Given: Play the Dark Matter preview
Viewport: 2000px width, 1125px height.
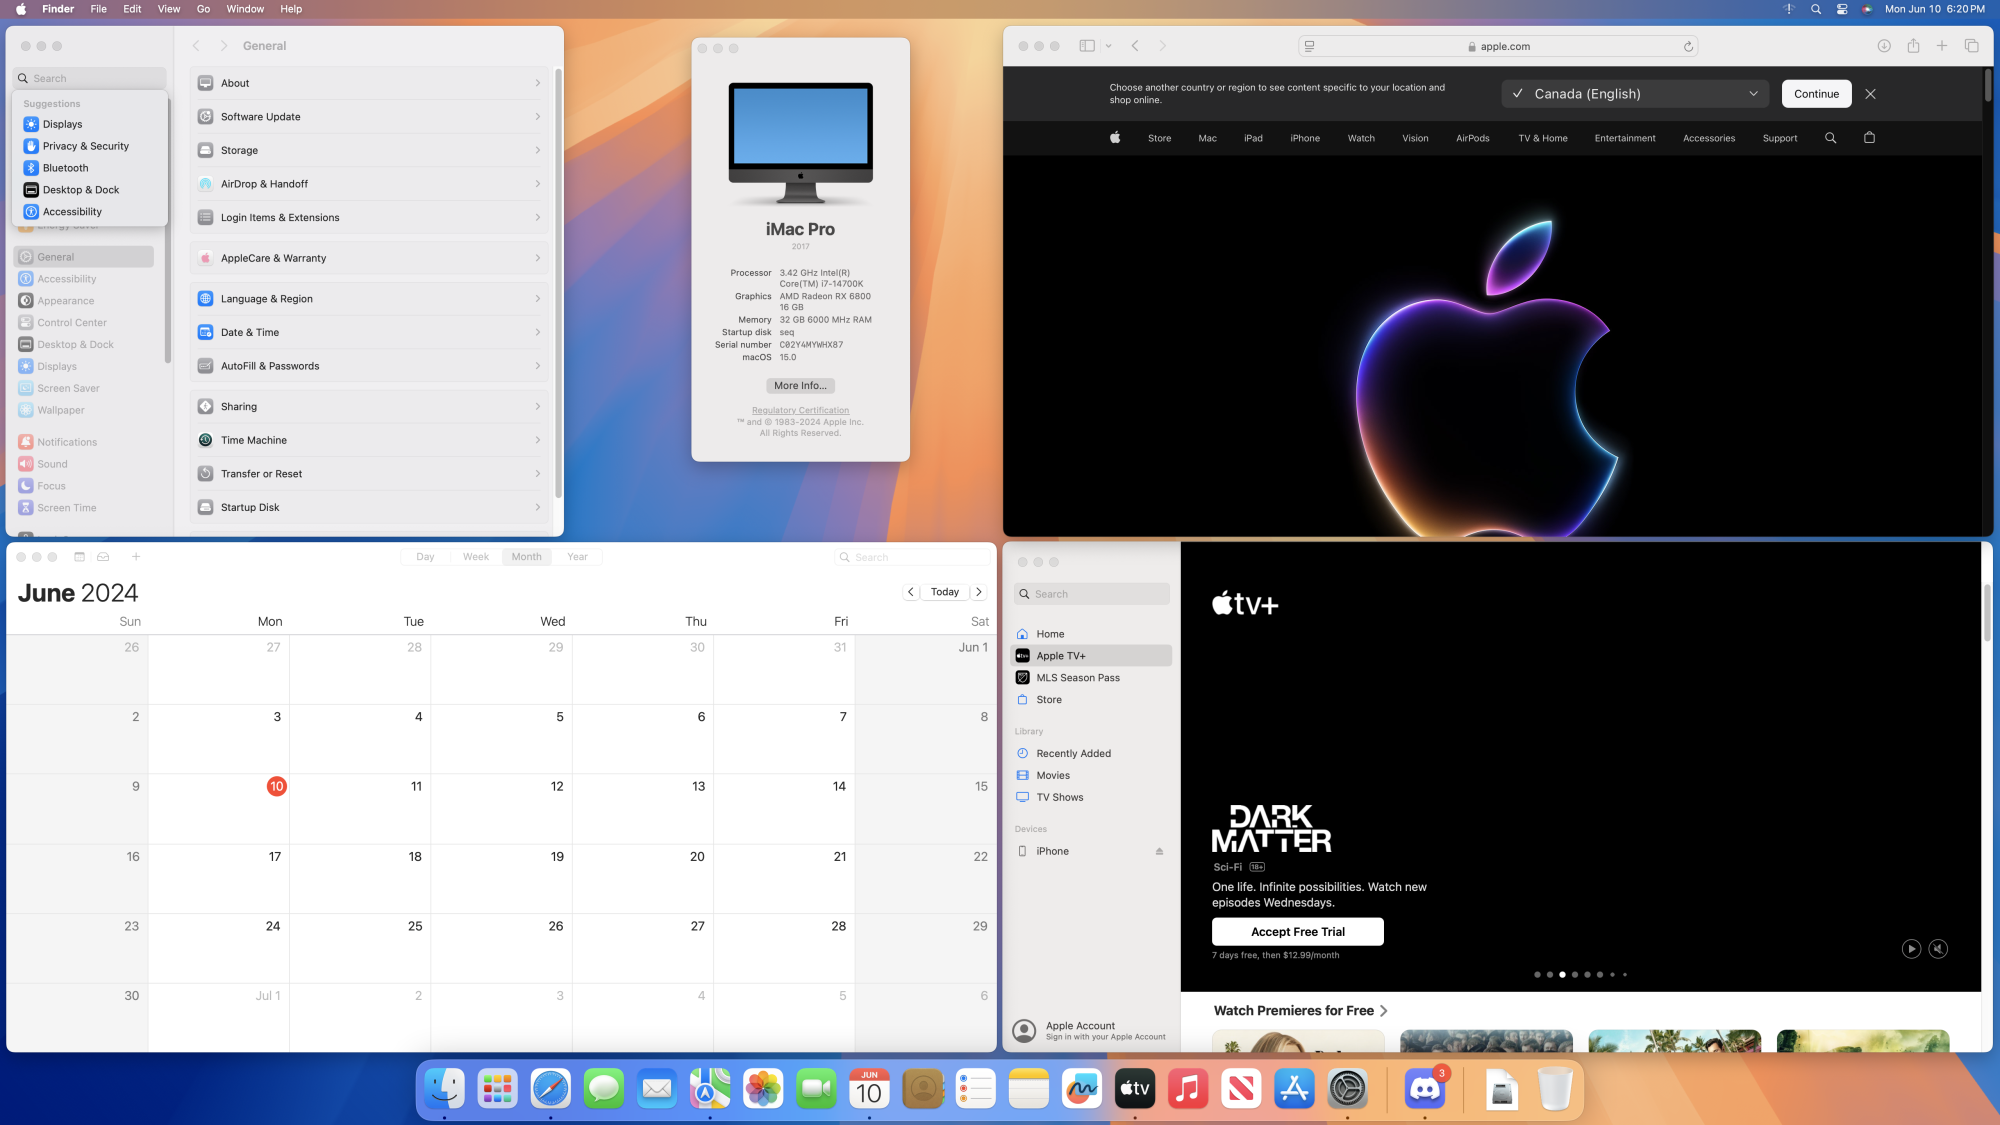Looking at the screenshot, I should [x=1911, y=949].
